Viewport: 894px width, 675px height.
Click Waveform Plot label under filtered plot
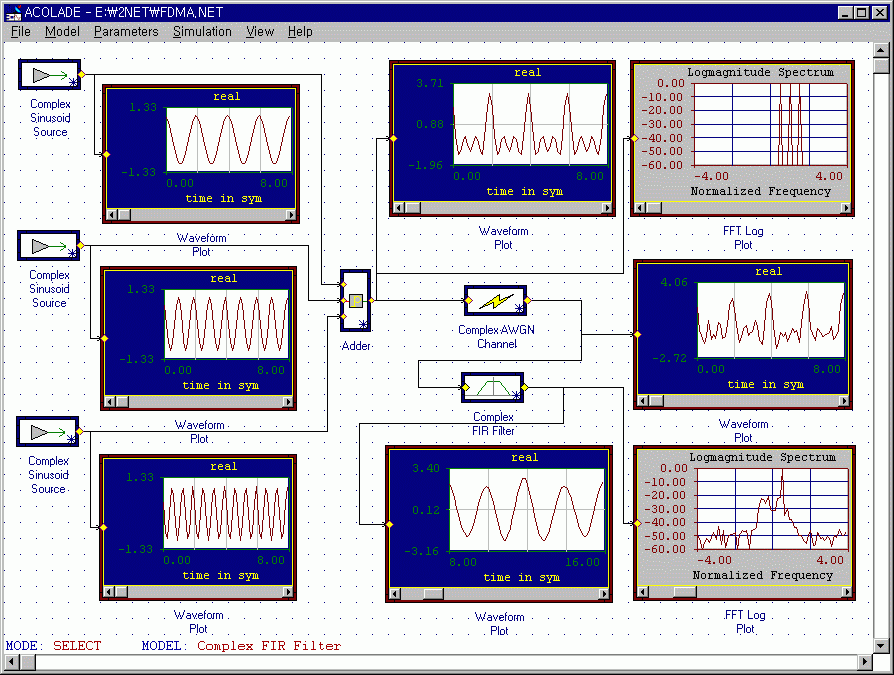499,624
